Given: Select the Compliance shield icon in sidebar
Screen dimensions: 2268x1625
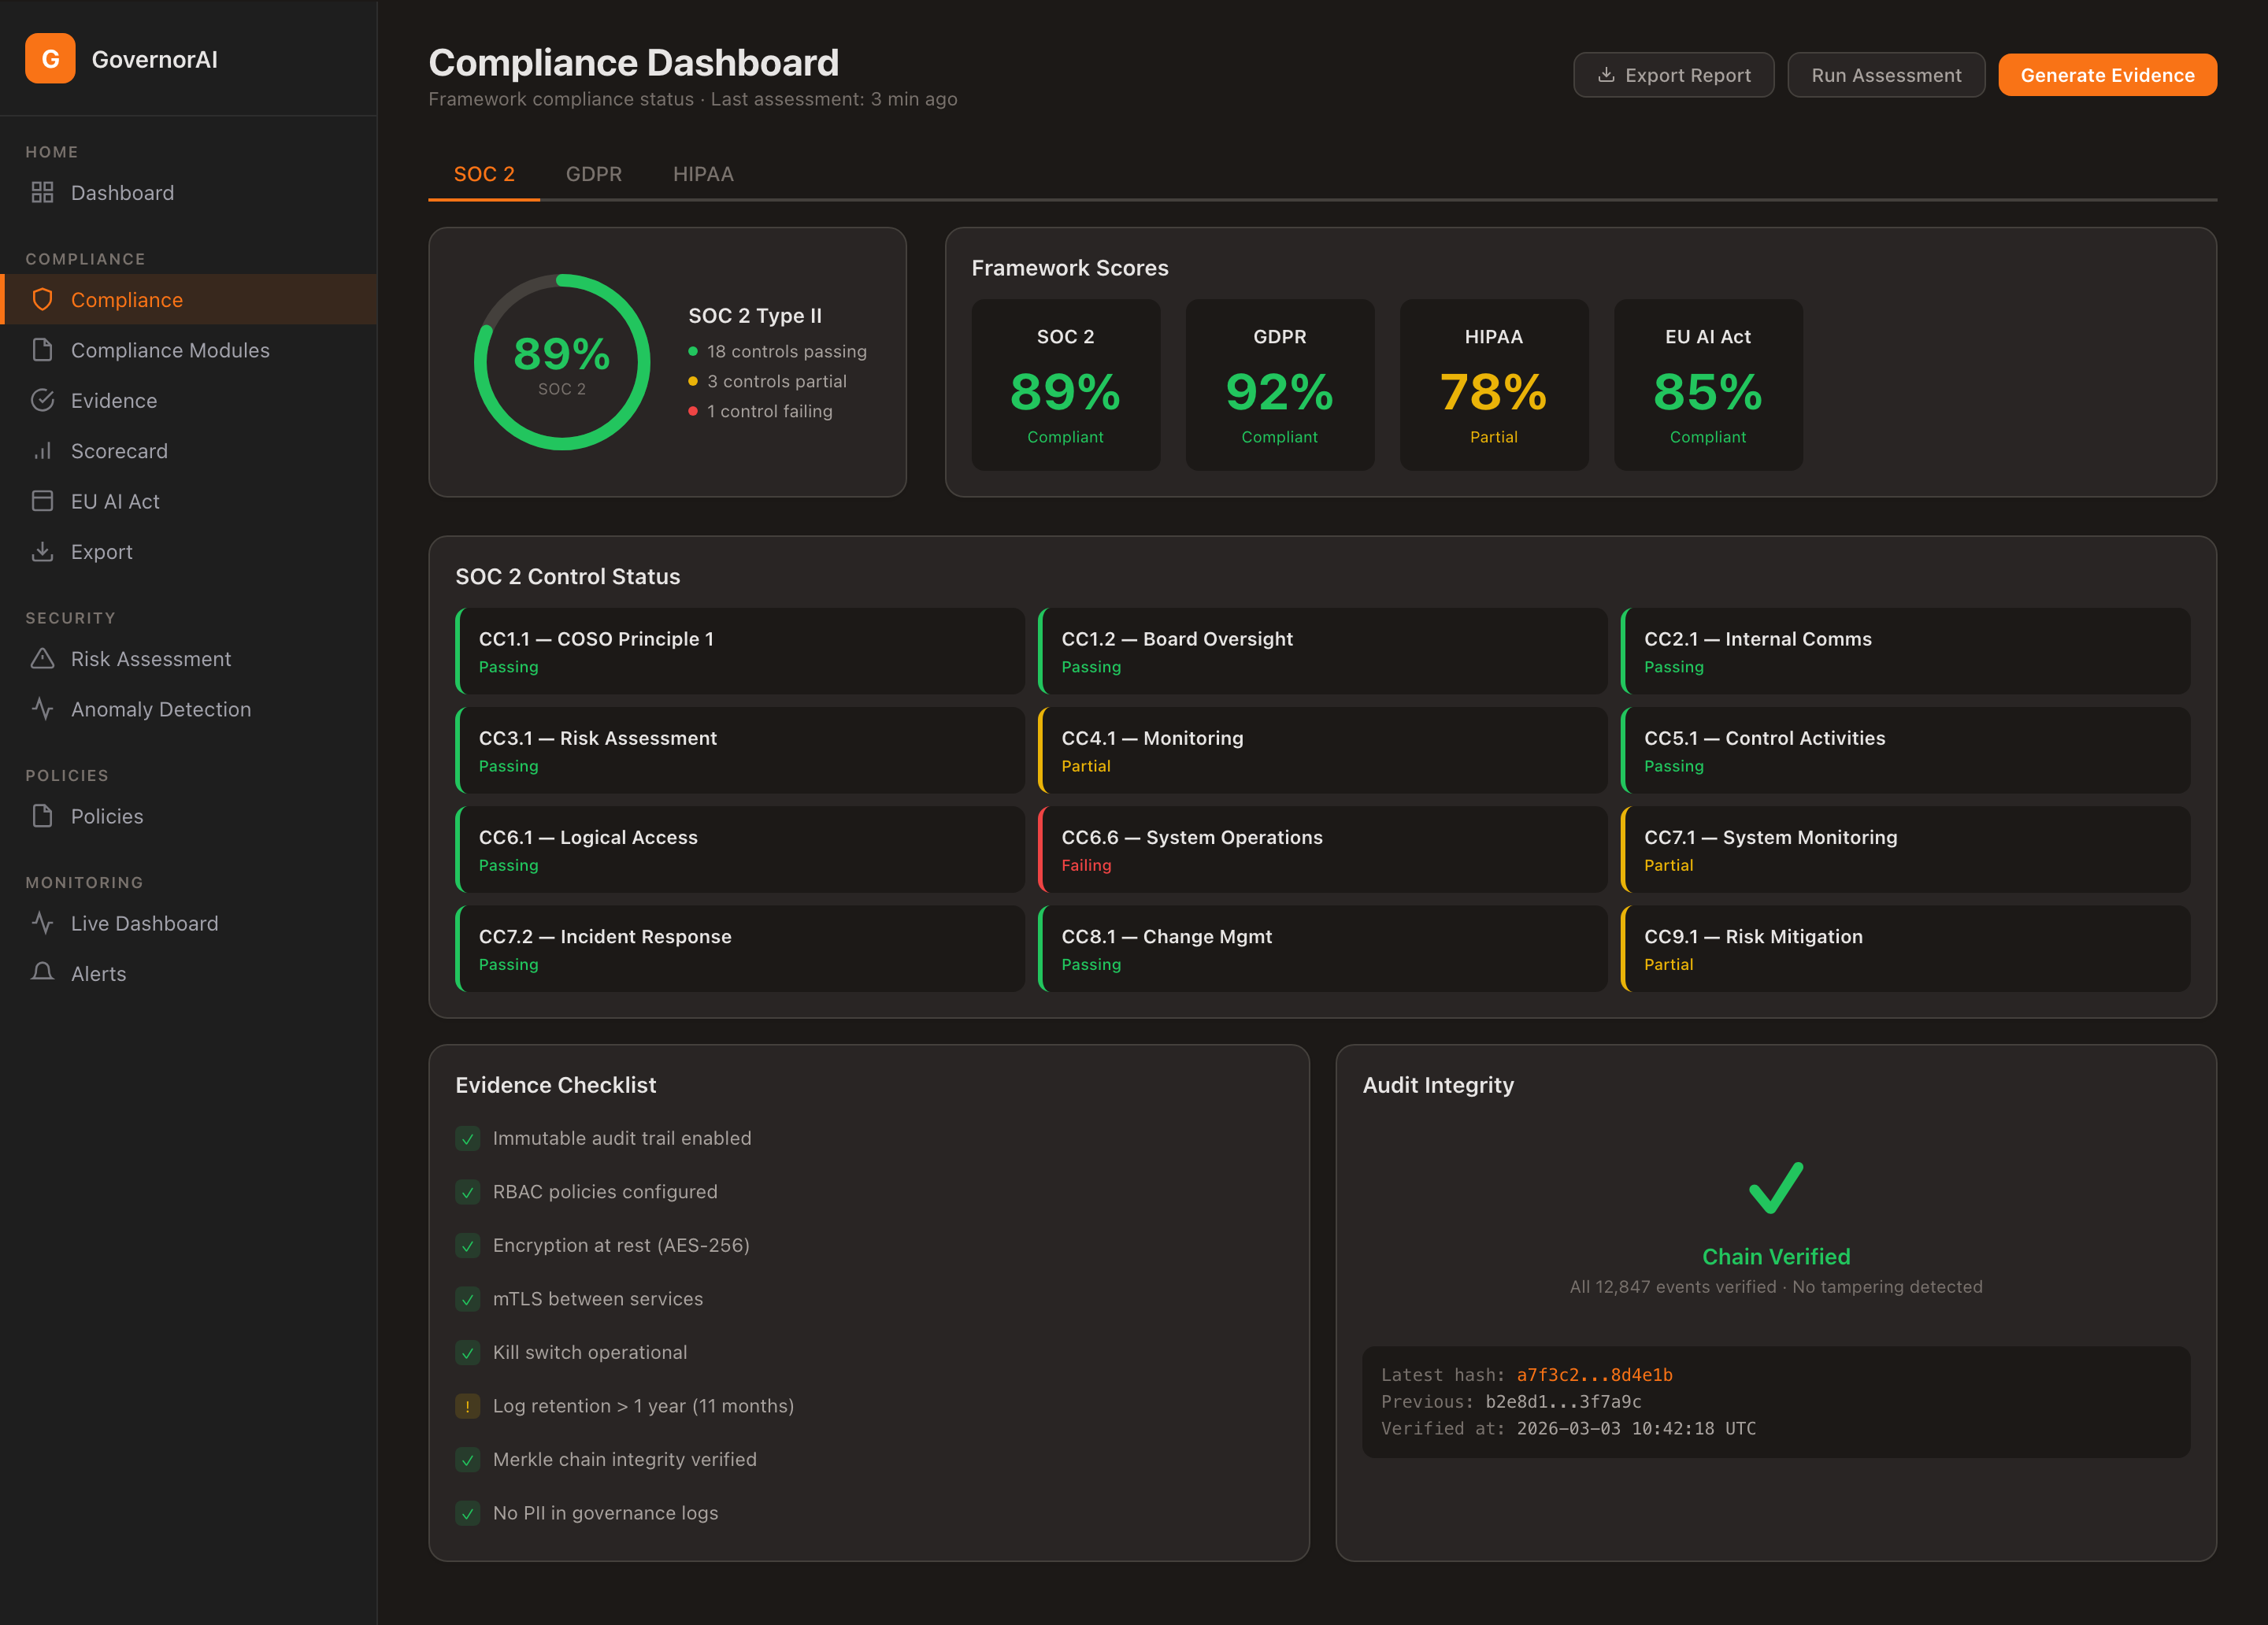Looking at the screenshot, I should coord(42,299).
